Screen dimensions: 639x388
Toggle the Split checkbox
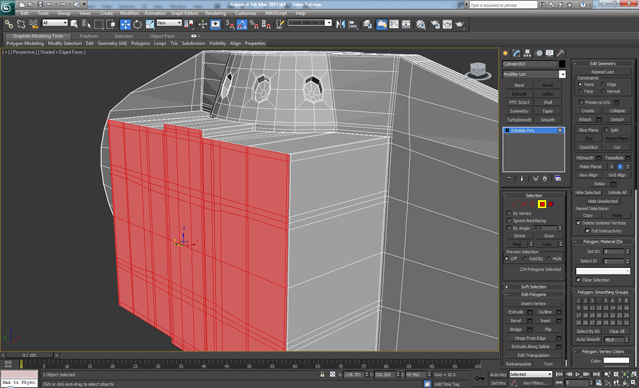[x=606, y=130]
